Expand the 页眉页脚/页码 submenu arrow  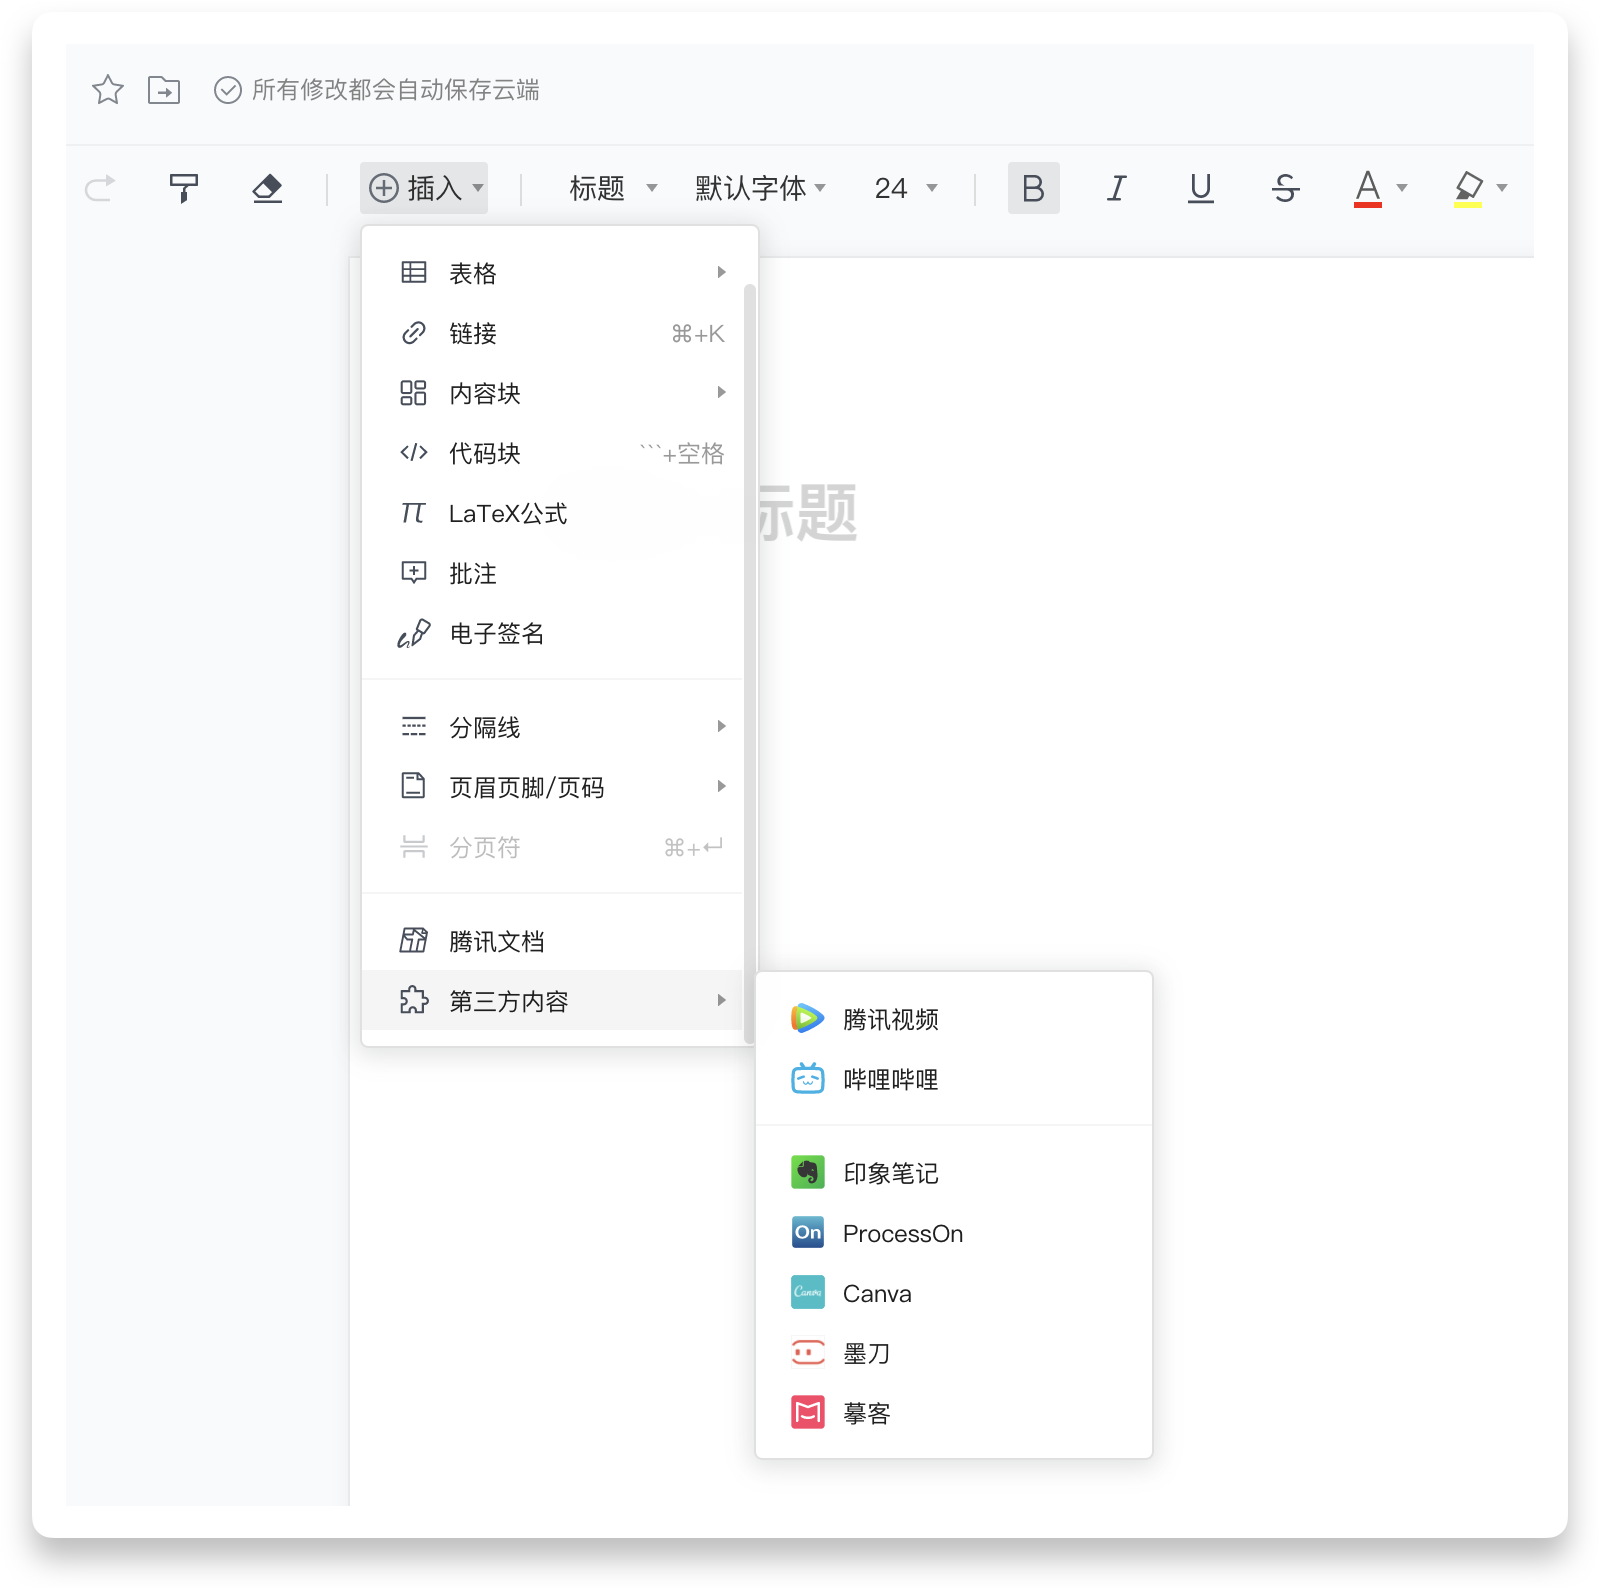click(721, 787)
